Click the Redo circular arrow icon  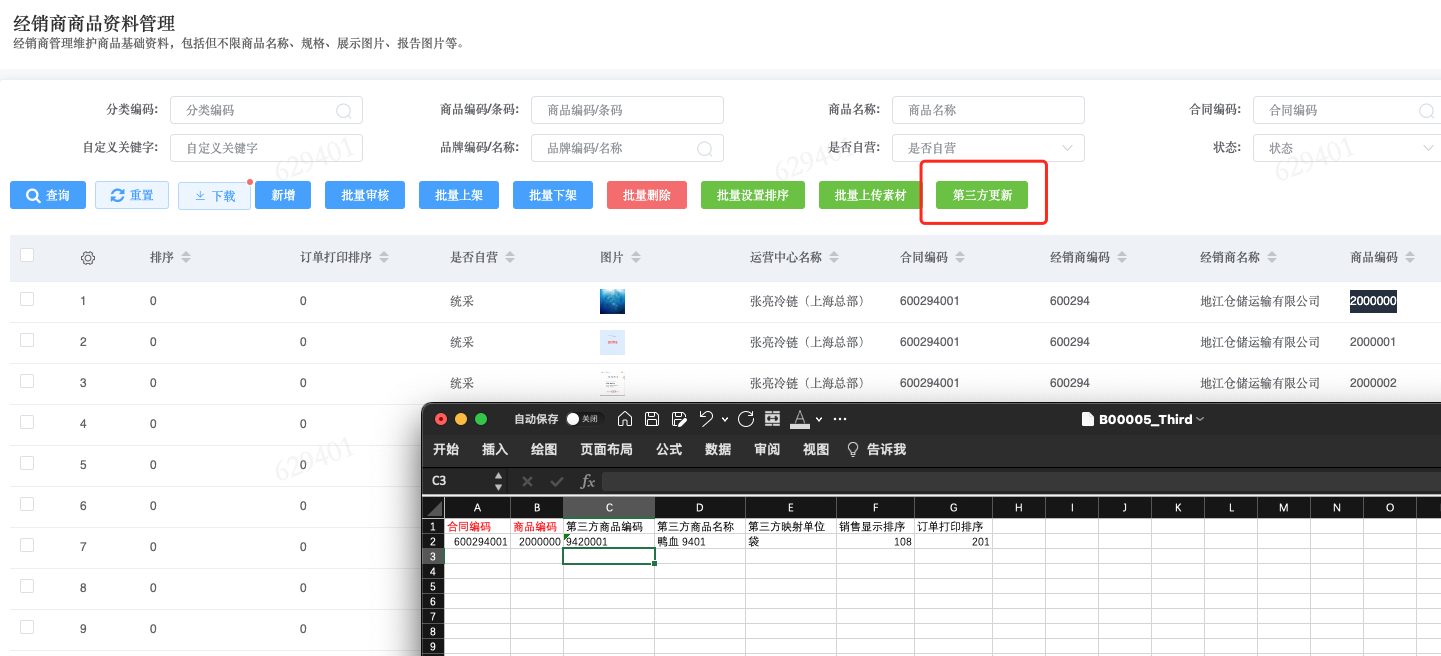click(x=746, y=419)
